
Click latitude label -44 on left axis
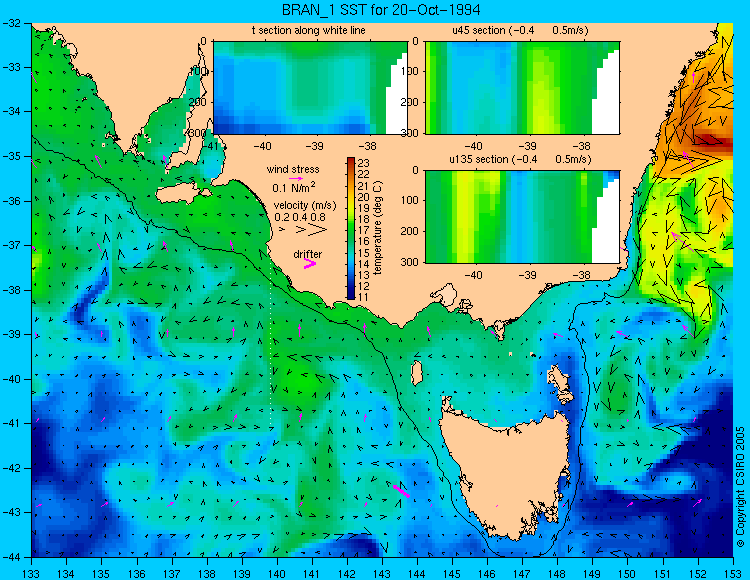(11, 557)
